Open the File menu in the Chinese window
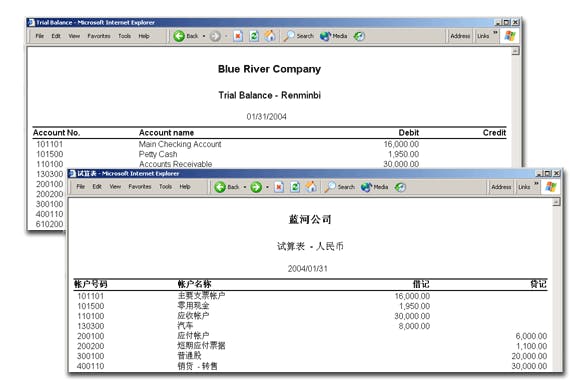570x384 pixels. [81, 187]
